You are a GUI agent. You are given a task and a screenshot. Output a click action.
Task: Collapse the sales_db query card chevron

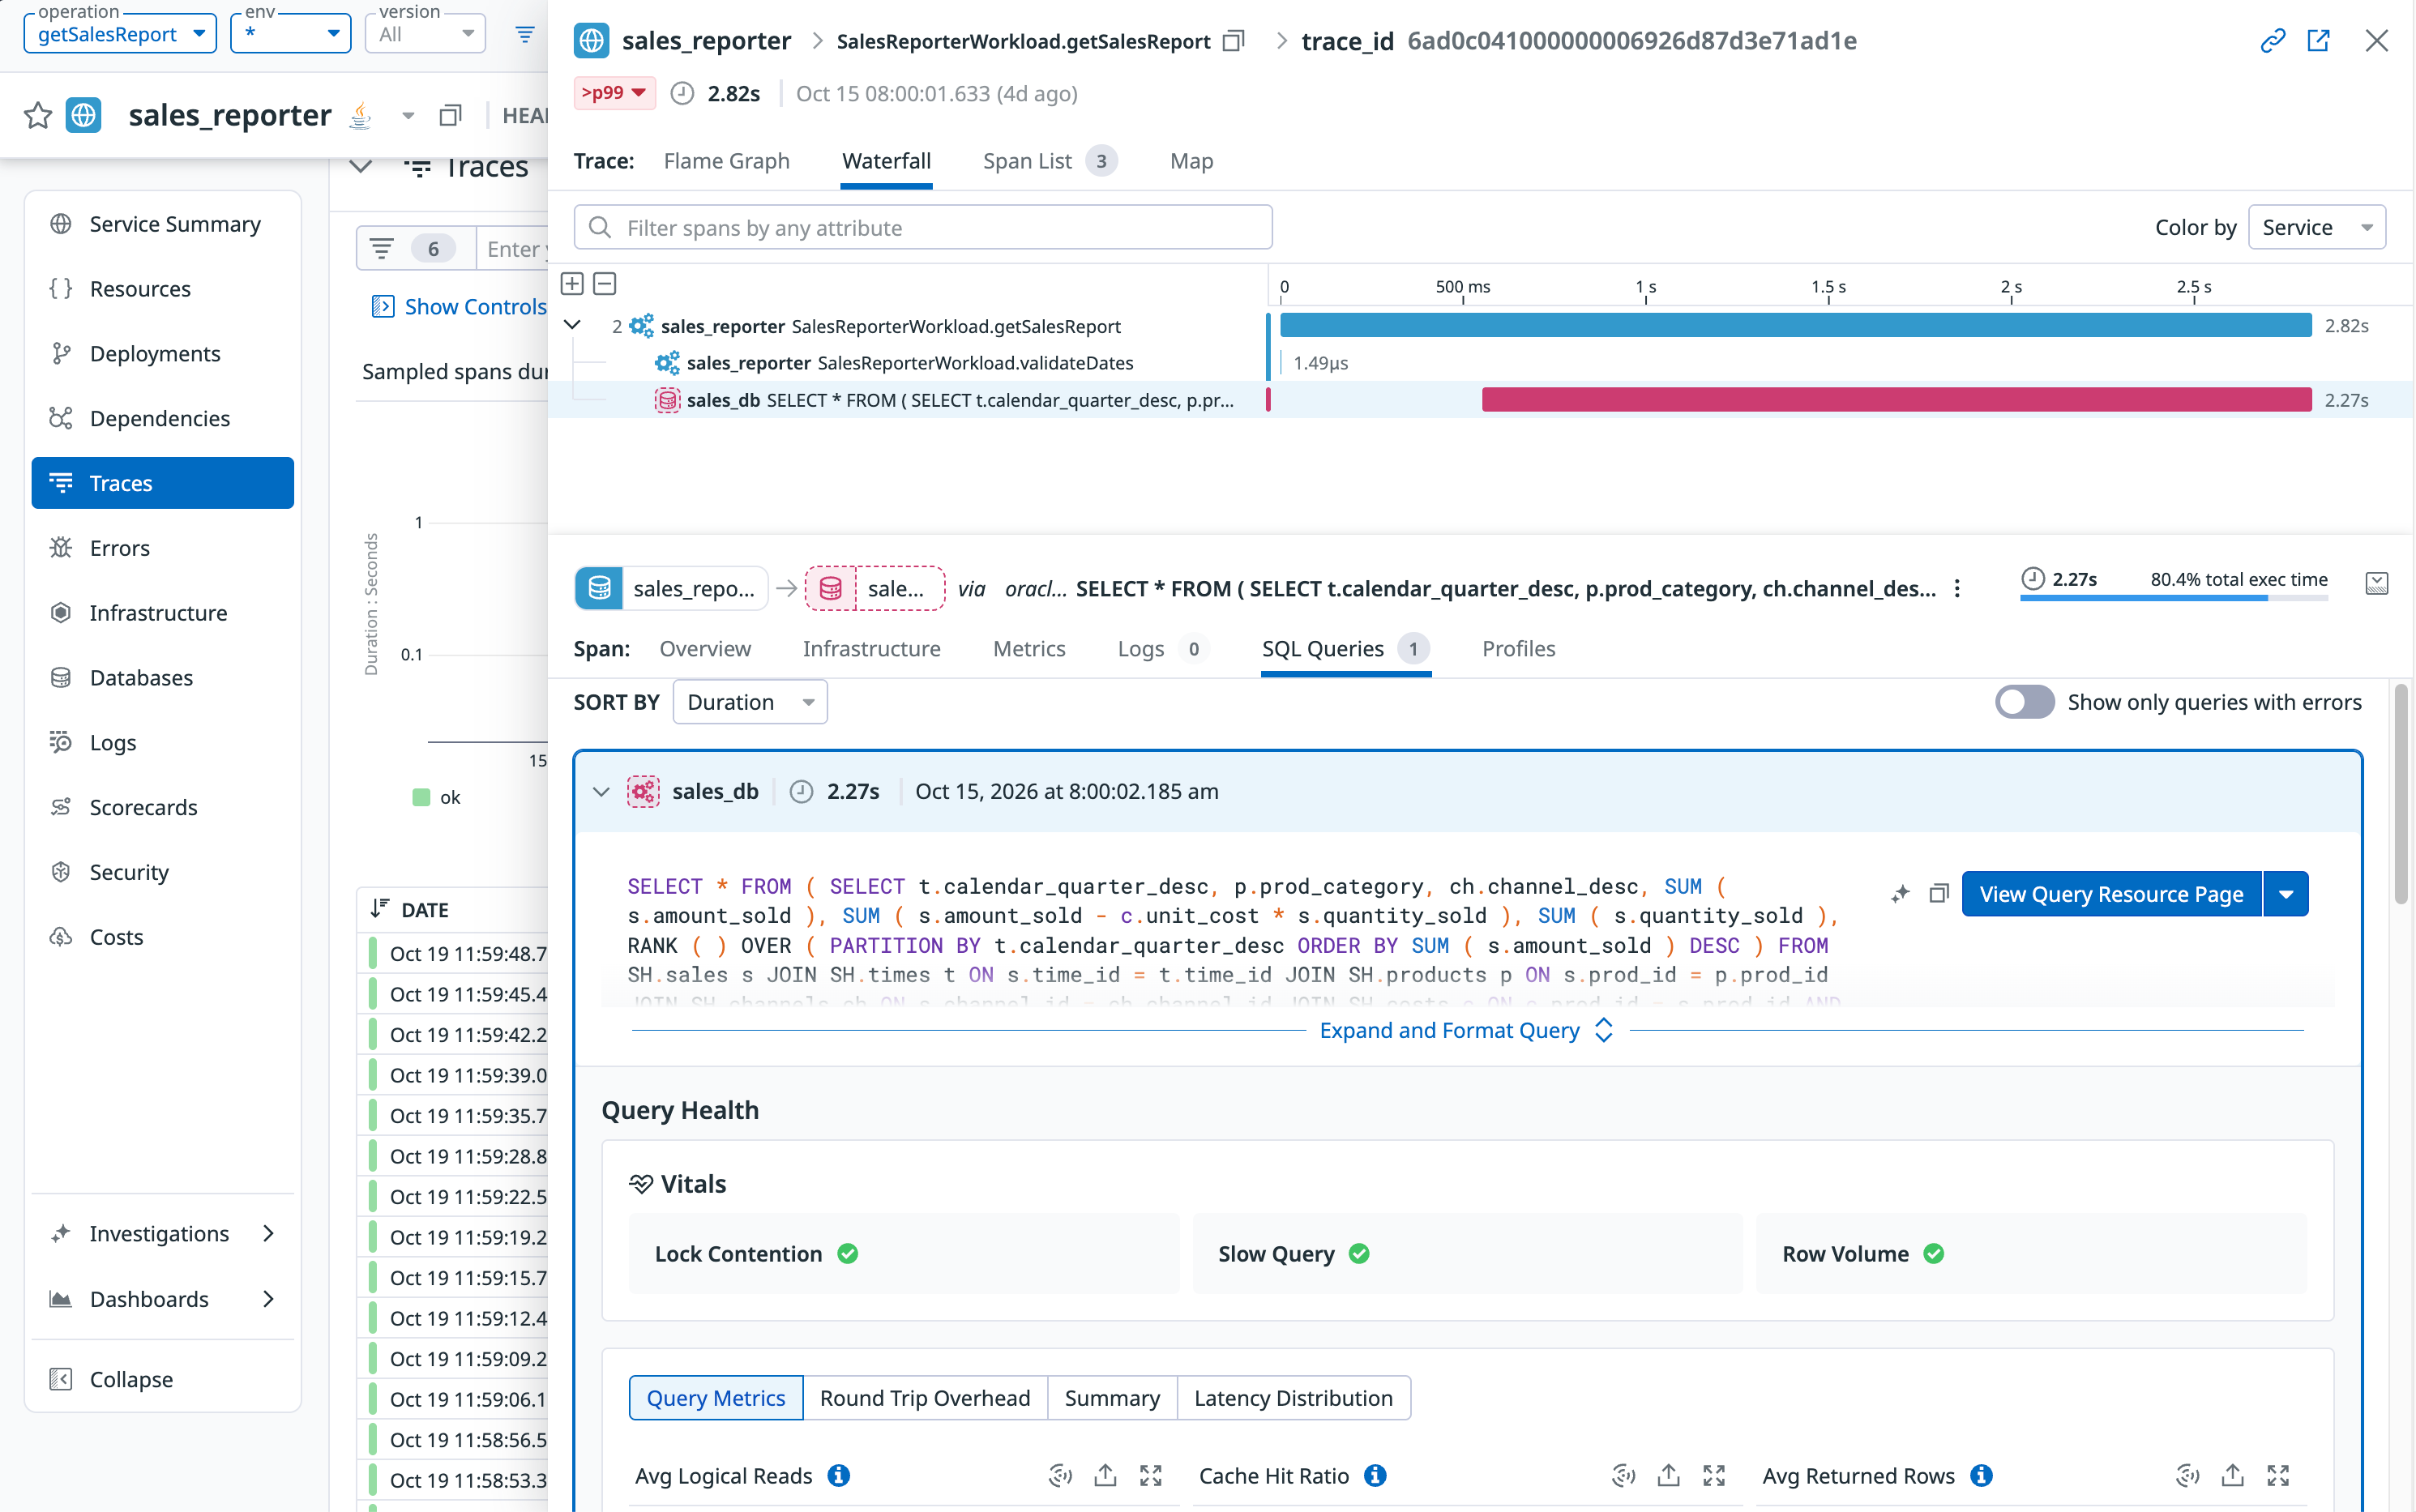coord(600,791)
